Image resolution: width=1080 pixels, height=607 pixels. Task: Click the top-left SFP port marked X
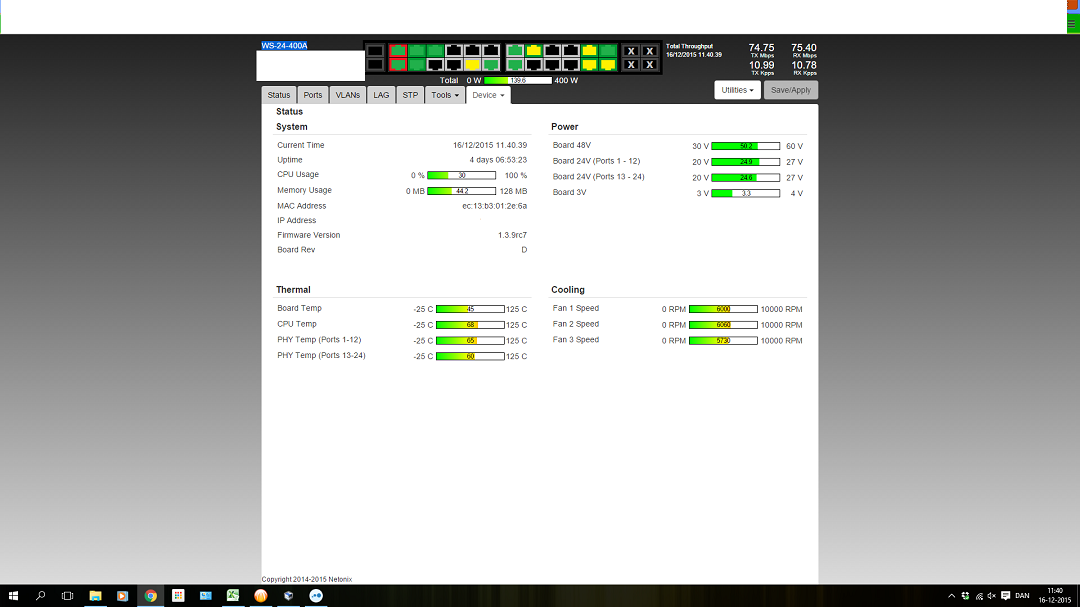pyautogui.click(x=631, y=51)
